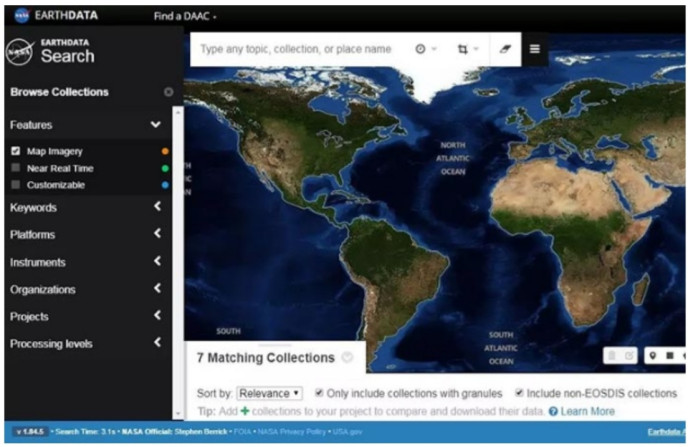Click the NASA logo beside EARTHDATA header

click(x=22, y=15)
